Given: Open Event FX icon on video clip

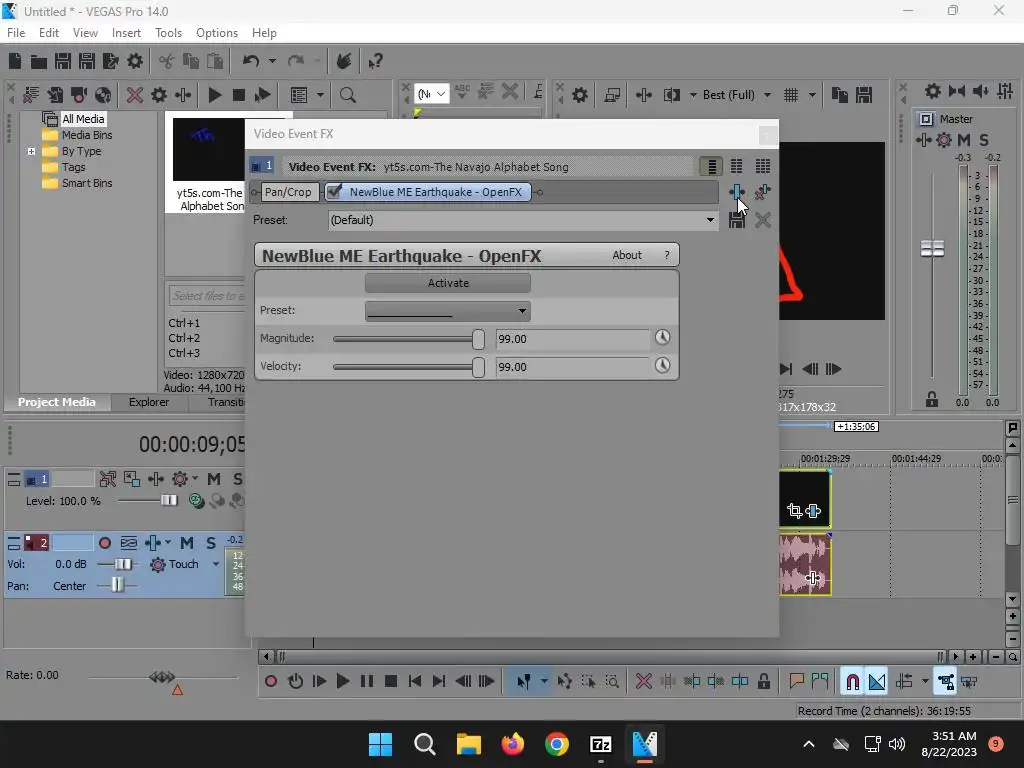Looking at the screenshot, I should pyautogui.click(x=813, y=511).
